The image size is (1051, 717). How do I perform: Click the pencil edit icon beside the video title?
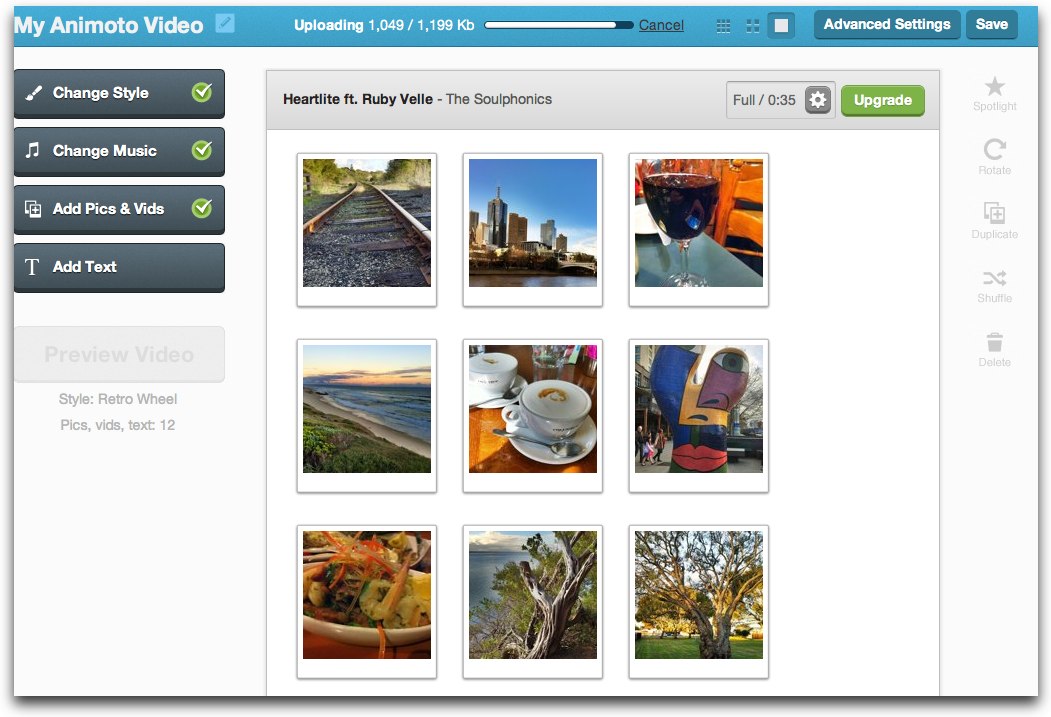click(223, 24)
